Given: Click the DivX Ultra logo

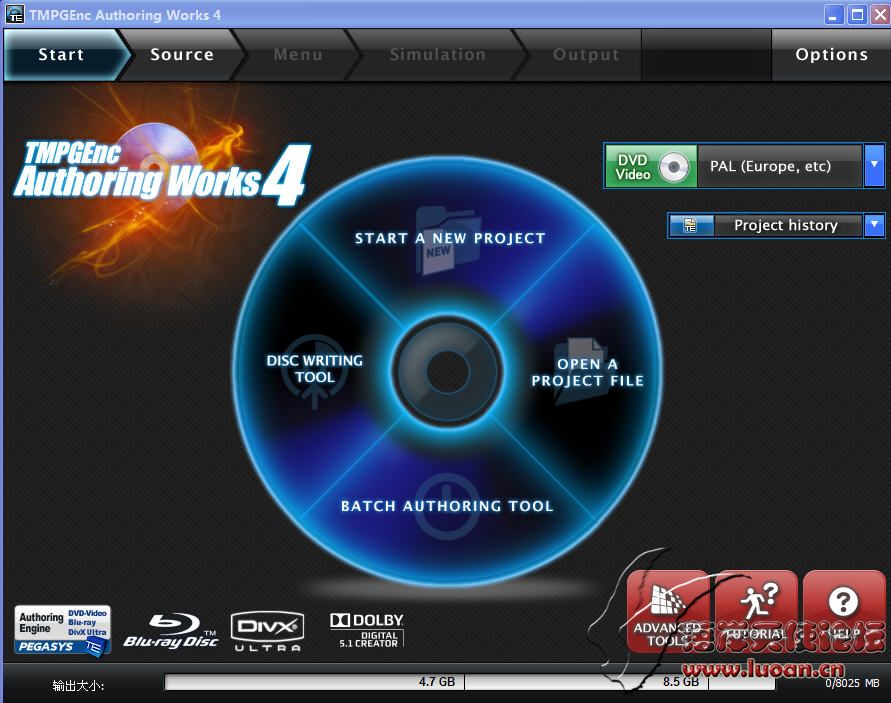Looking at the screenshot, I should pos(267,631).
